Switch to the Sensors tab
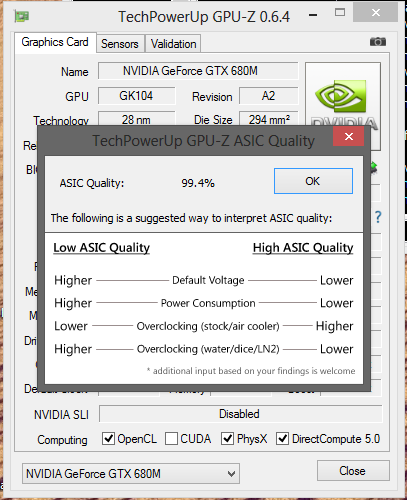The image size is (407, 500). point(120,44)
